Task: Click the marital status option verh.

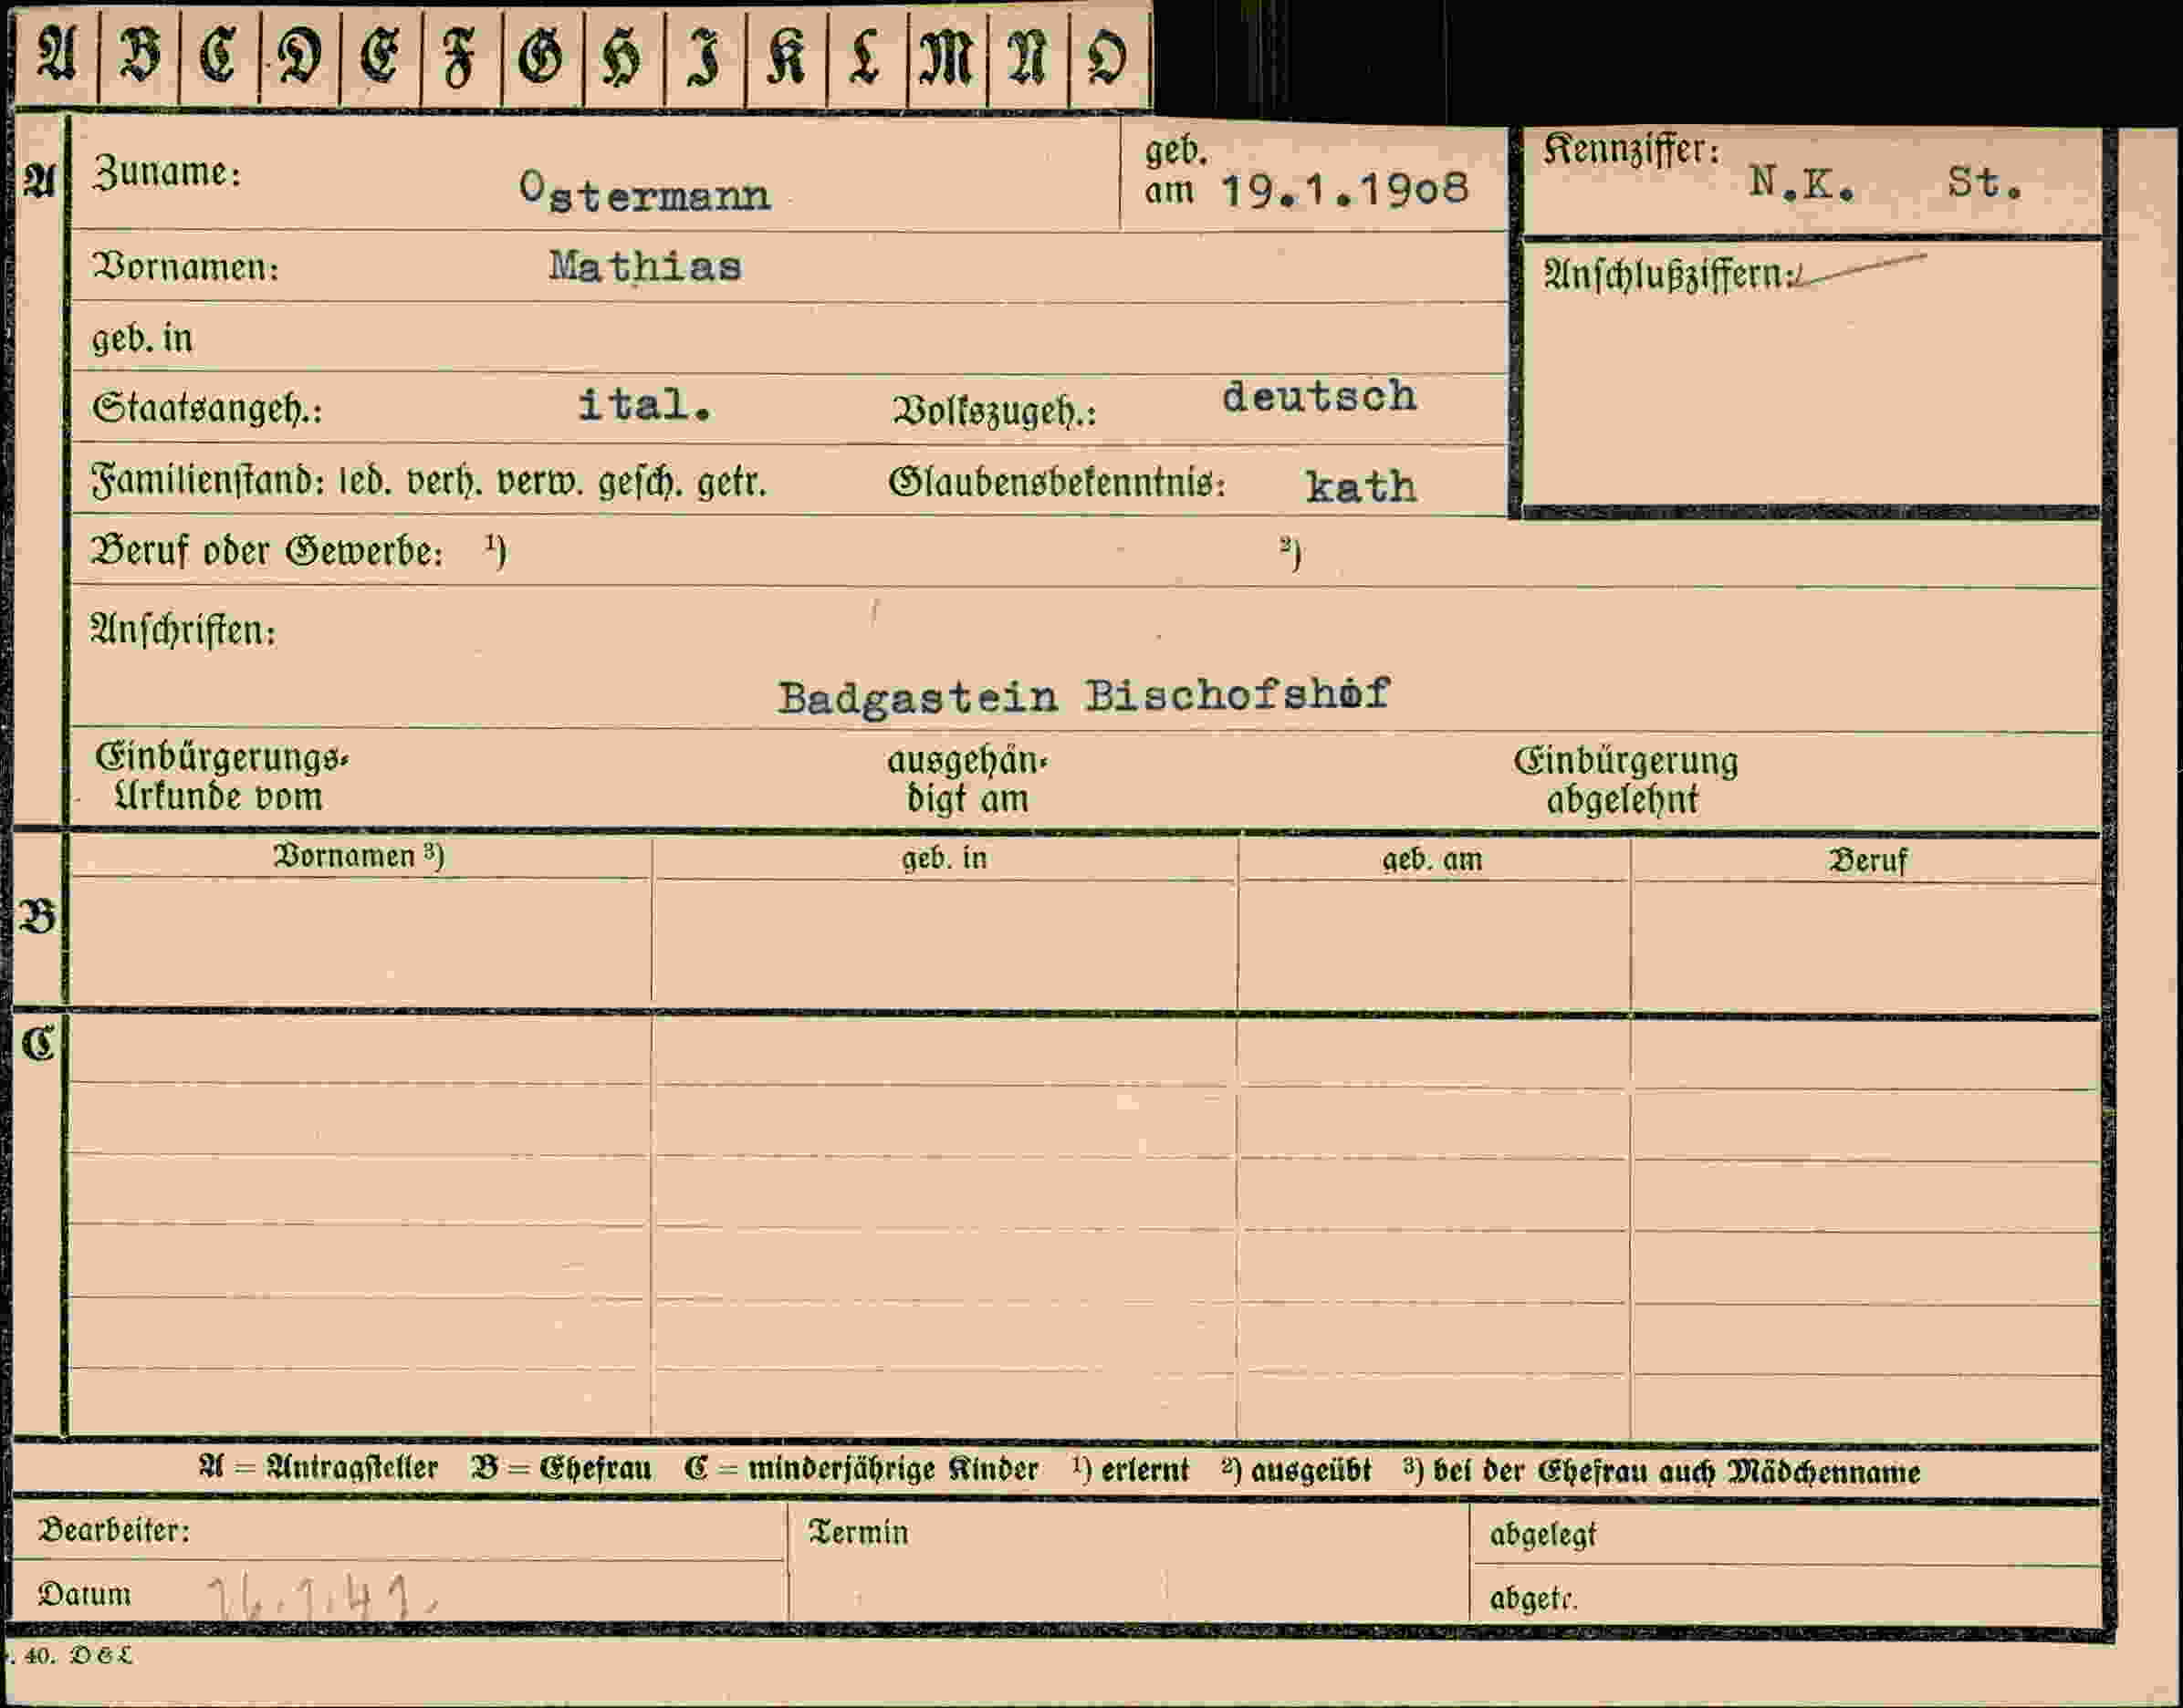Action: pyautogui.click(x=445, y=482)
